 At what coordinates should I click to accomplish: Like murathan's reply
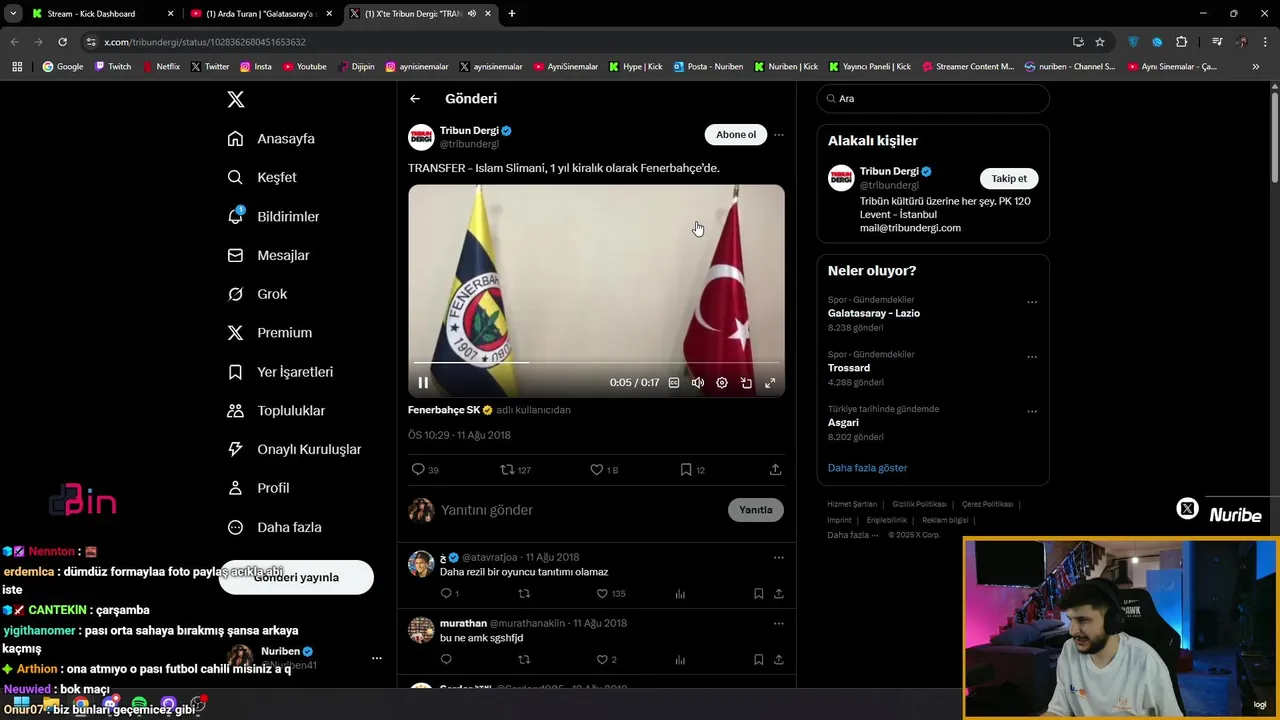pos(606,659)
